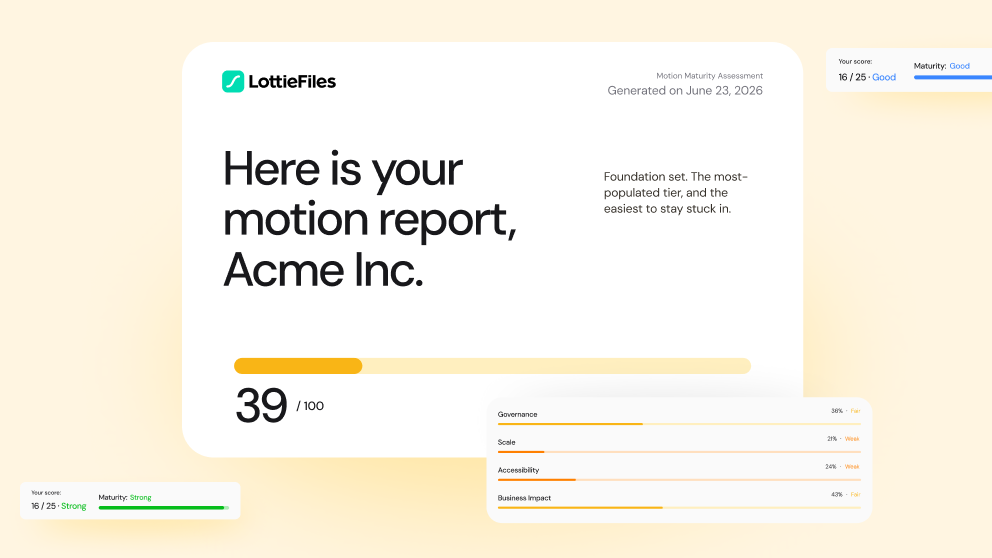This screenshot has height=558, width=992.
Task: Click the large 39 score number
Action: tap(261, 406)
